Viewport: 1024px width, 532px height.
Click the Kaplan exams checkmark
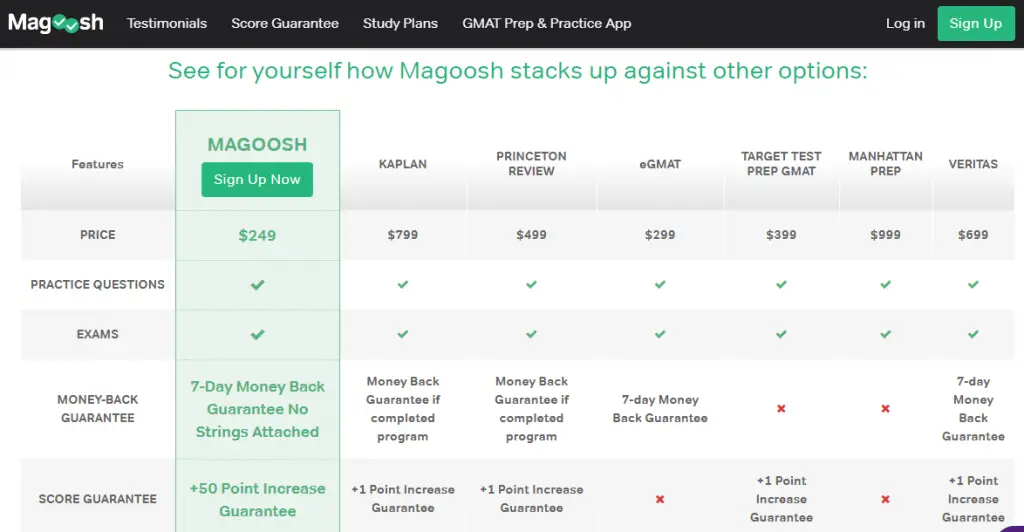(403, 334)
